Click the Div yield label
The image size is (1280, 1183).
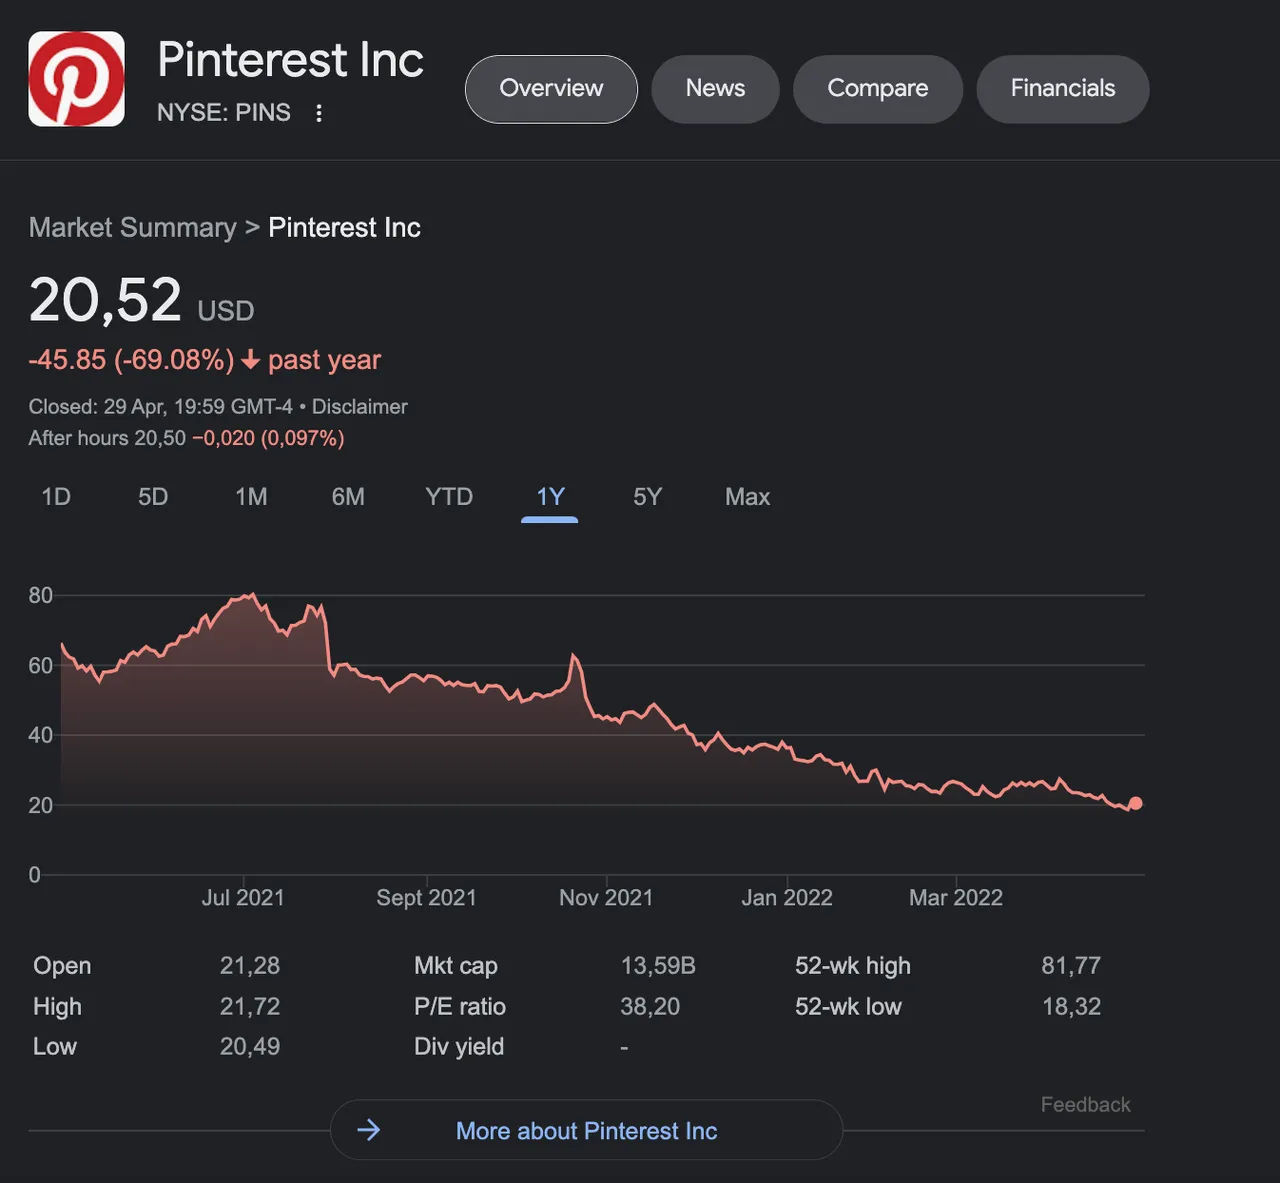point(459,1047)
